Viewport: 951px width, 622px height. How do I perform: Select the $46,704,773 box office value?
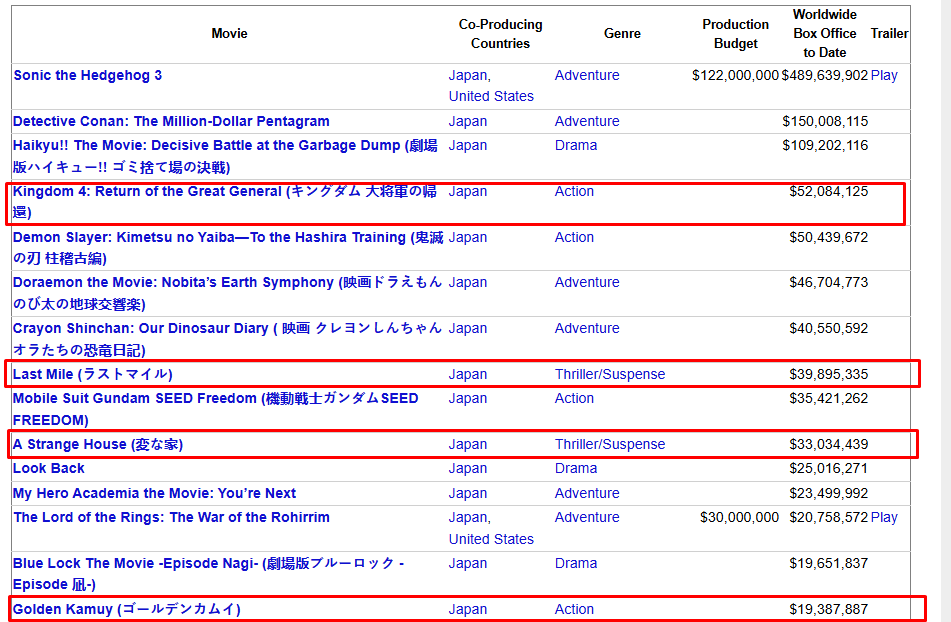pos(828,283)
